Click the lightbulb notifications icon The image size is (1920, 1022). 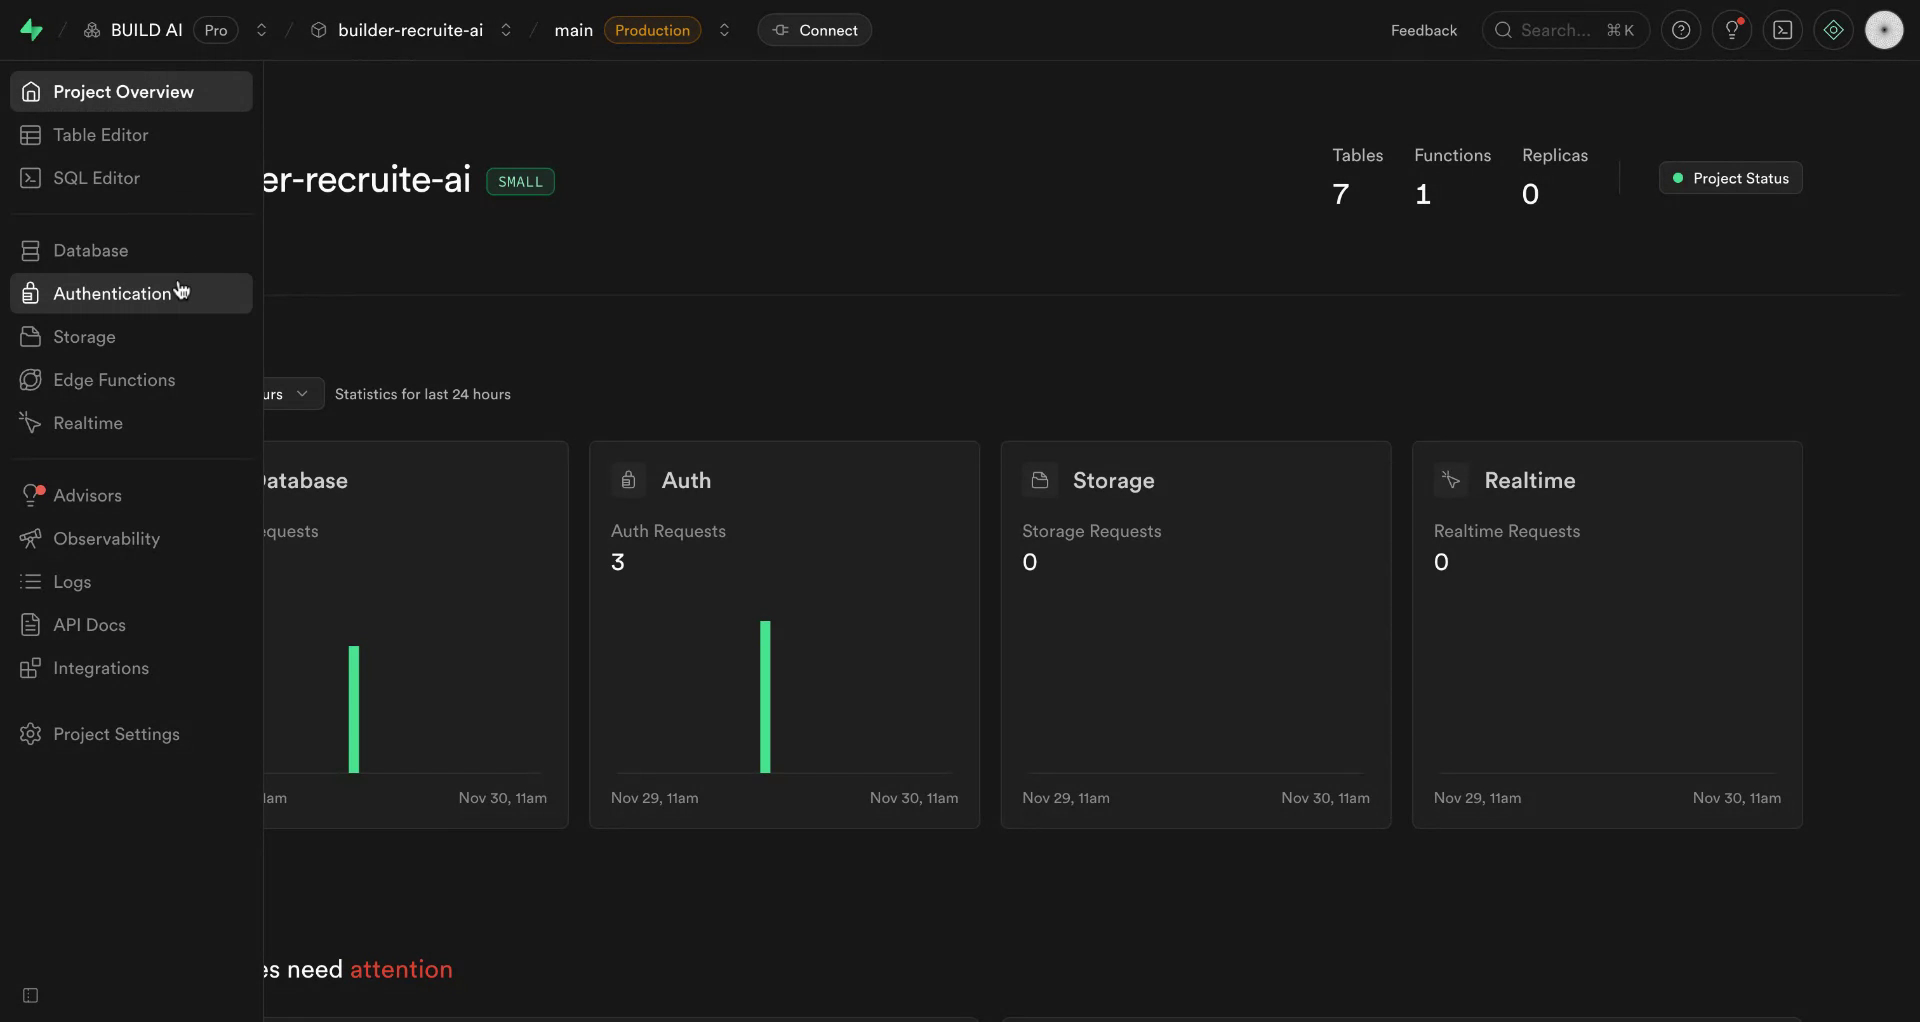(x=1732, y=30)
